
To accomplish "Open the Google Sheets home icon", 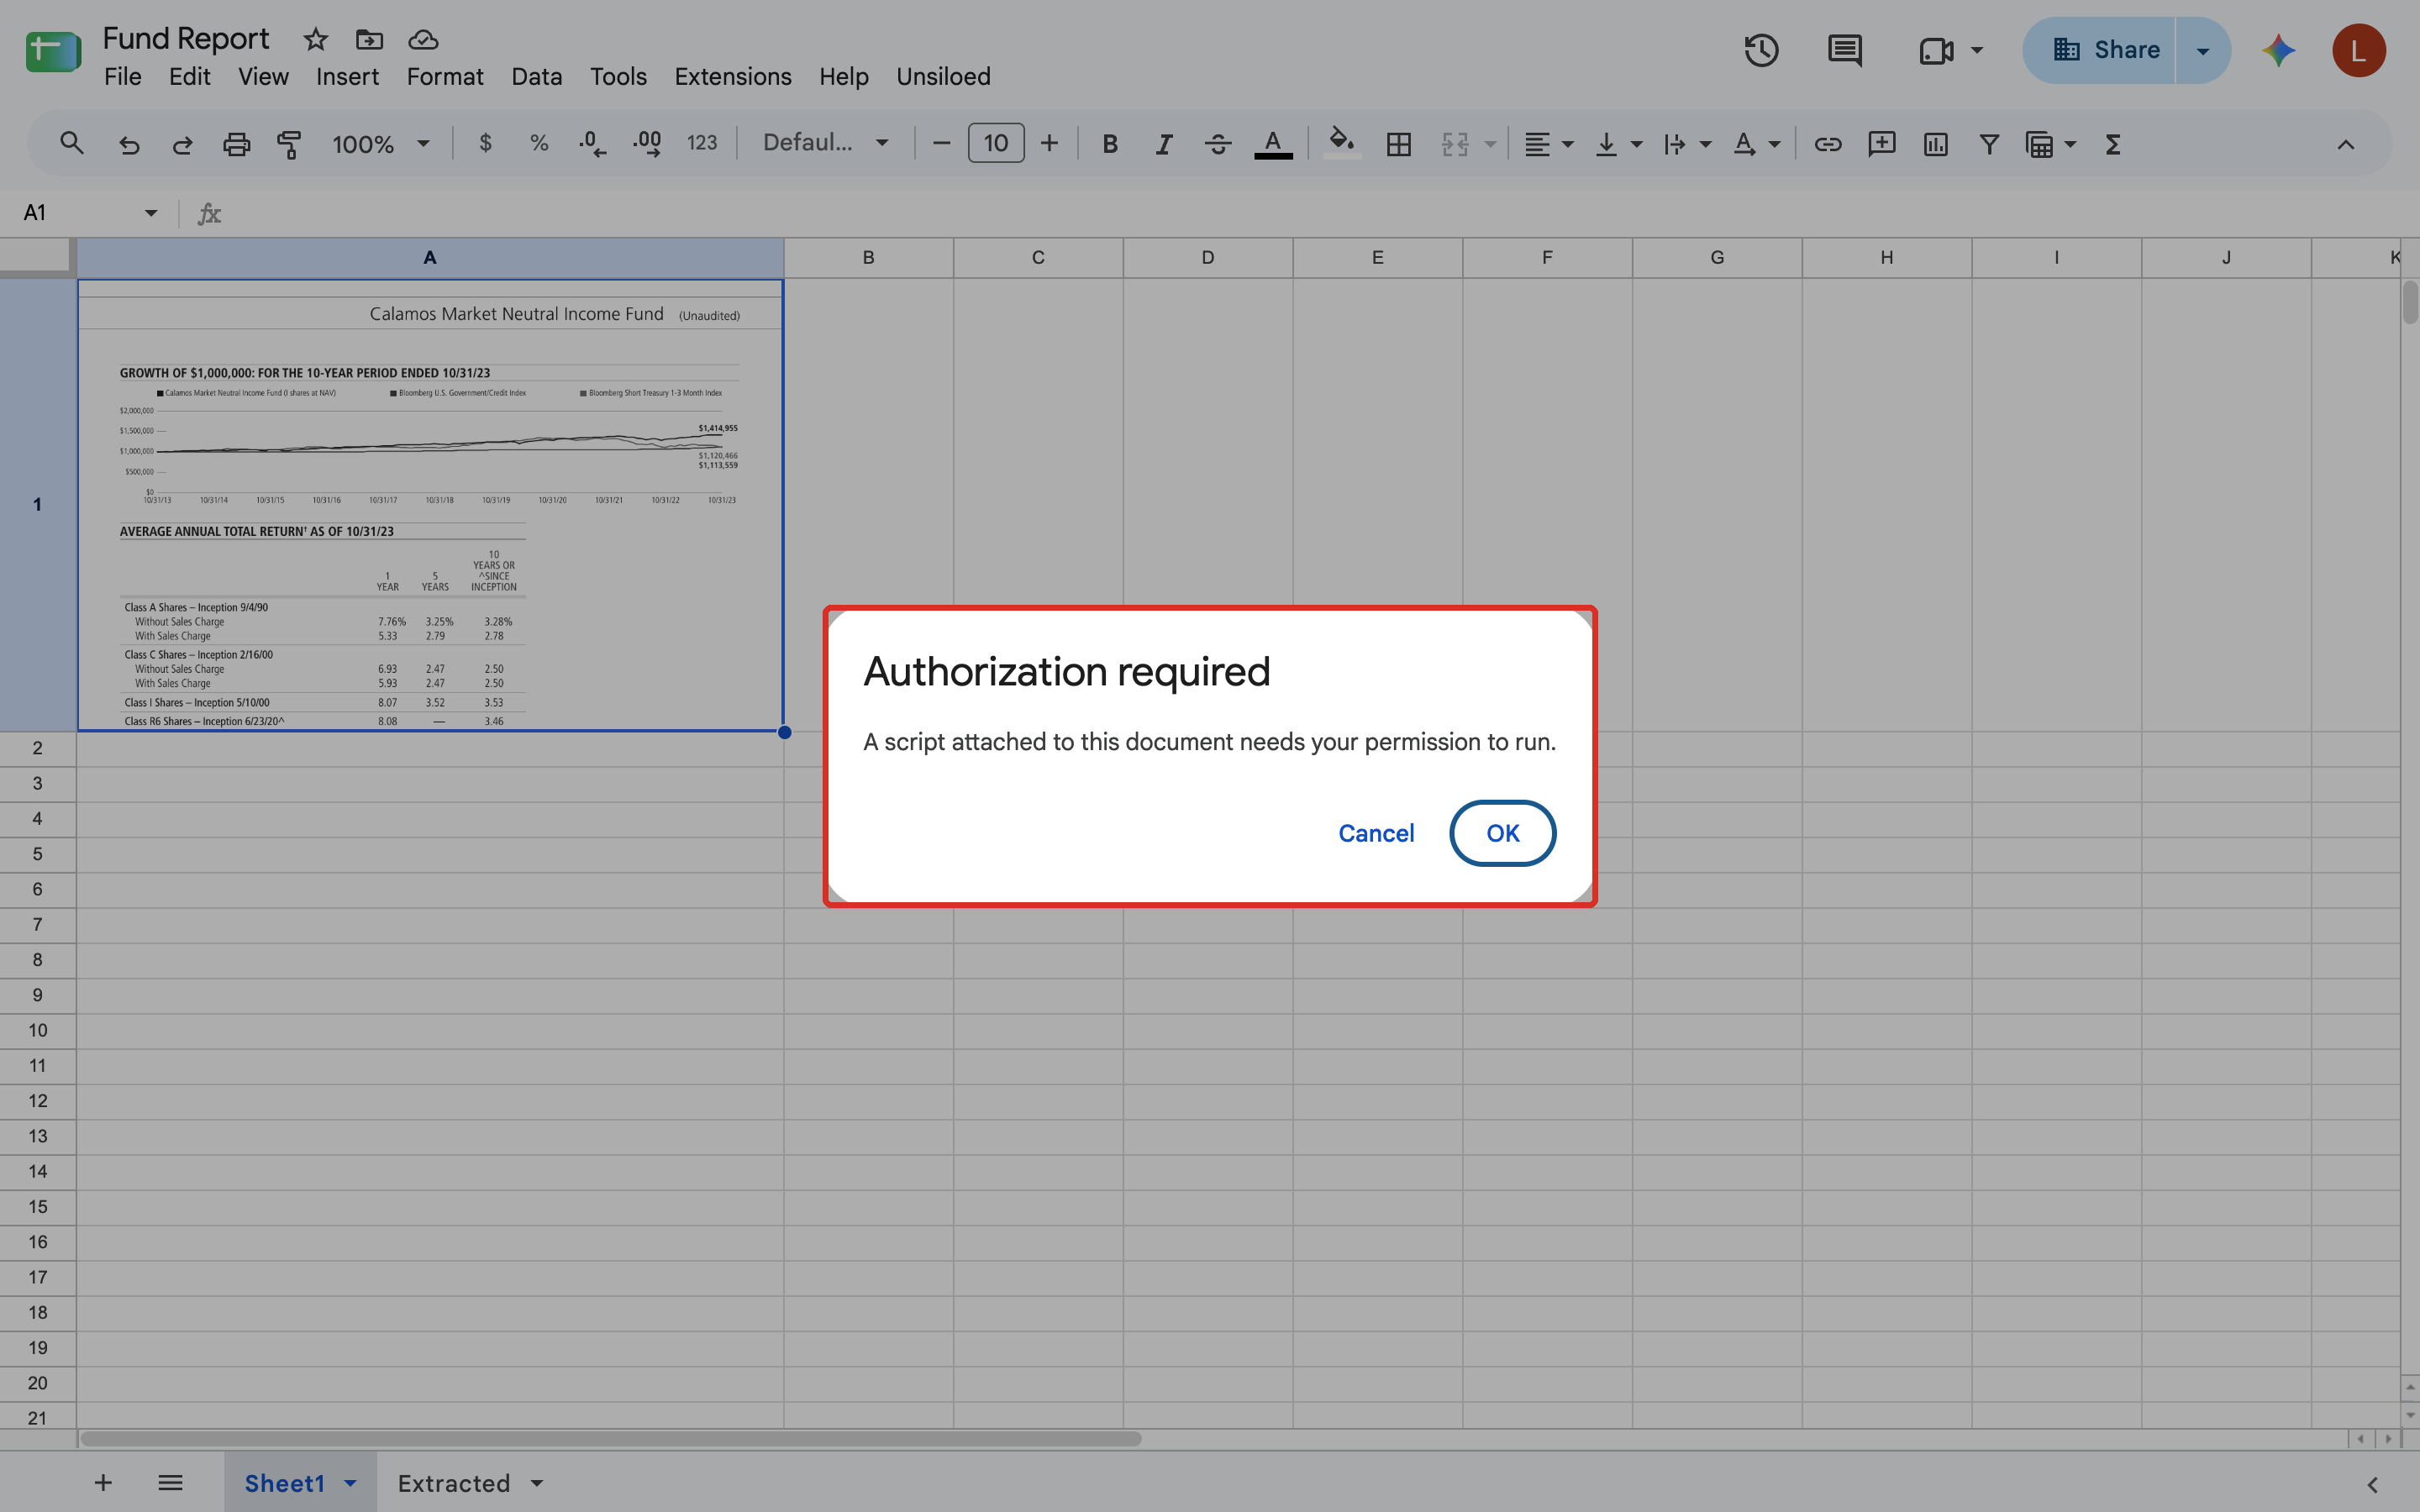I will [x=53, y=51].
